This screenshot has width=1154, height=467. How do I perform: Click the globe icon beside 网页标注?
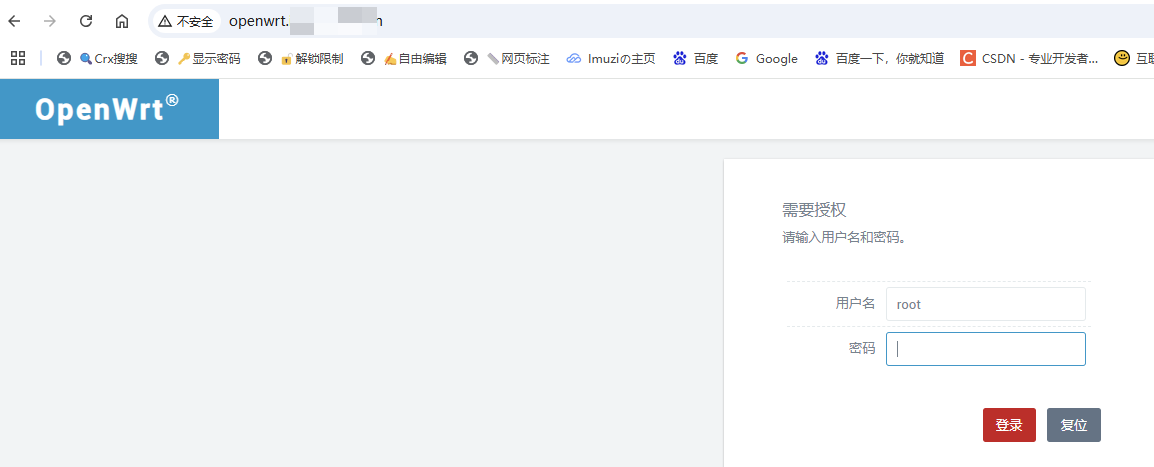pos(471,59)
